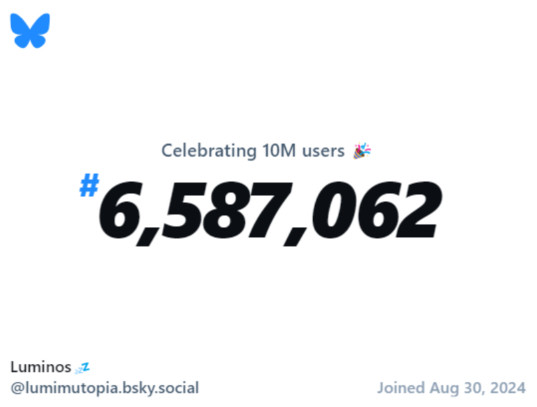Select the large user number 6,587,062
537x407 pixels.
click(270, 213)
